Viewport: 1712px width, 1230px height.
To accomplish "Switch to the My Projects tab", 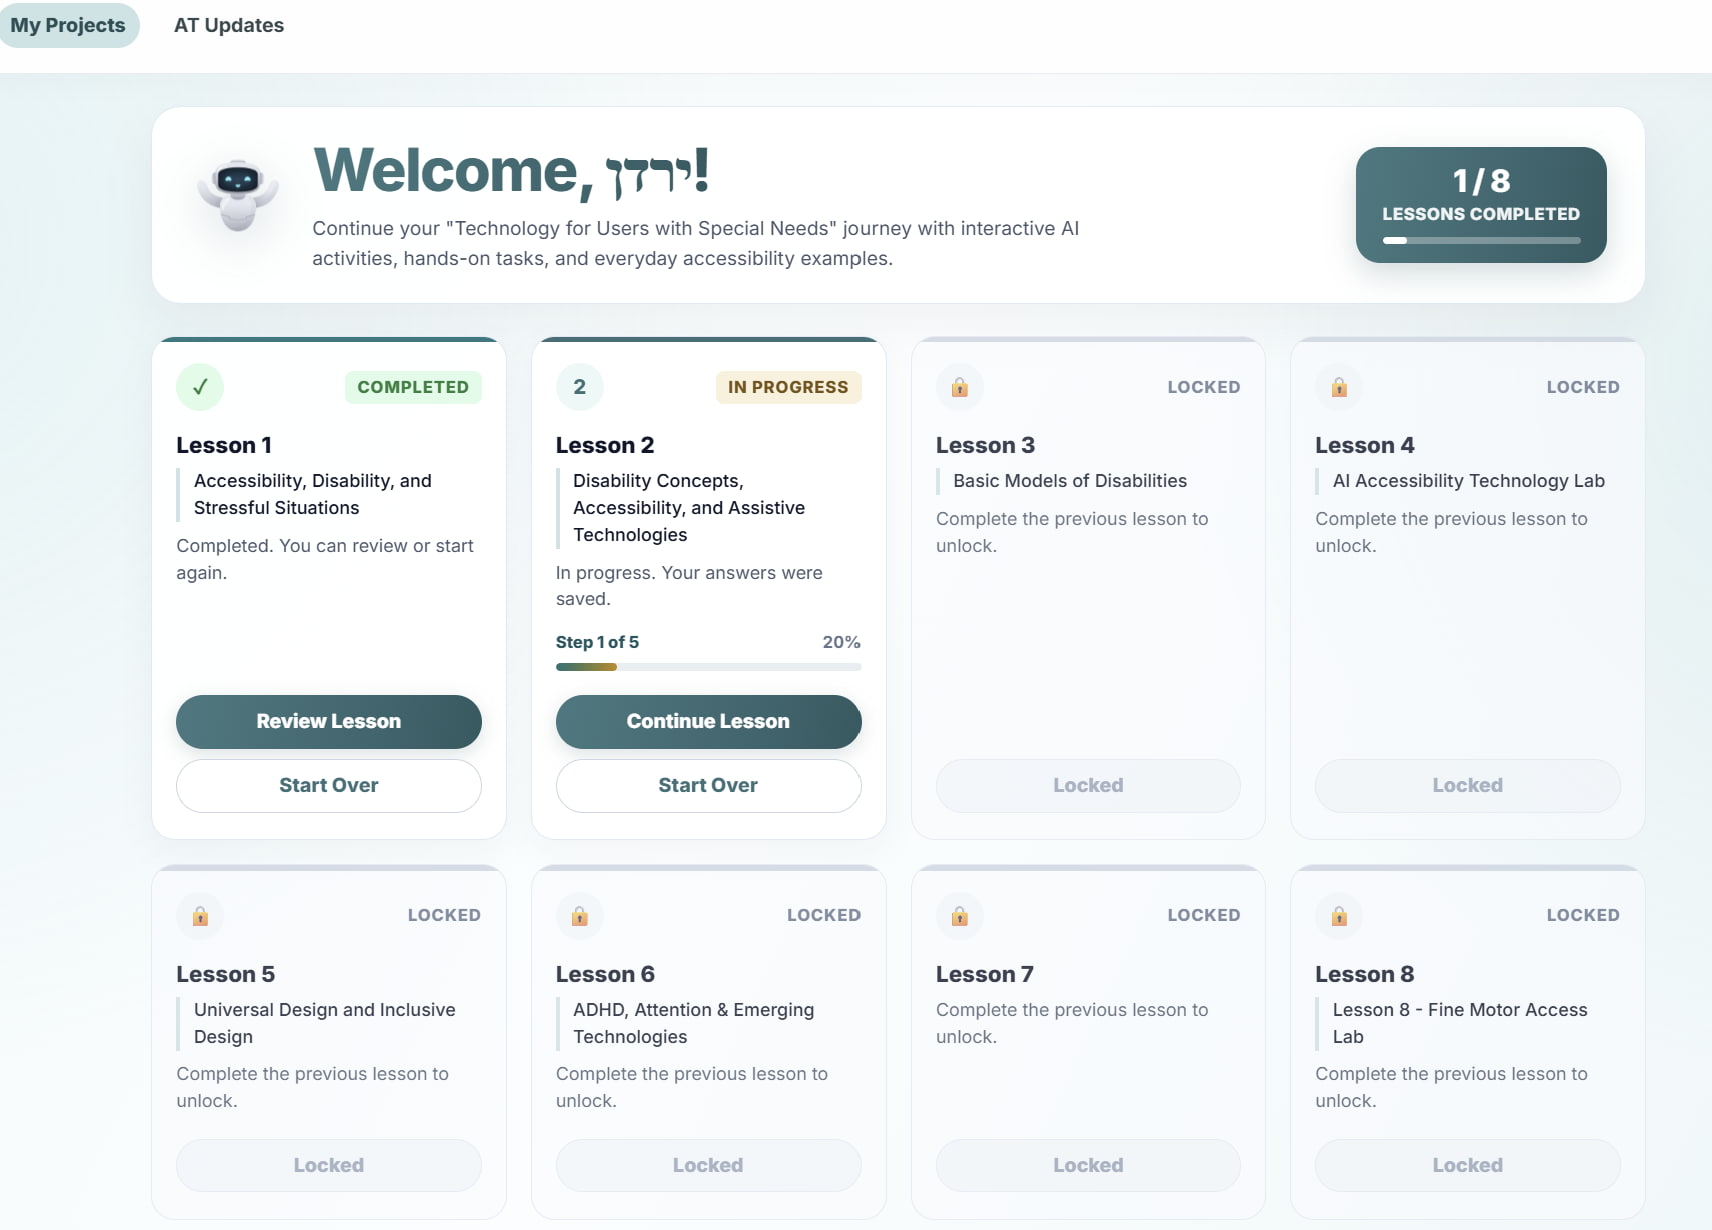I will click(68, 25).
